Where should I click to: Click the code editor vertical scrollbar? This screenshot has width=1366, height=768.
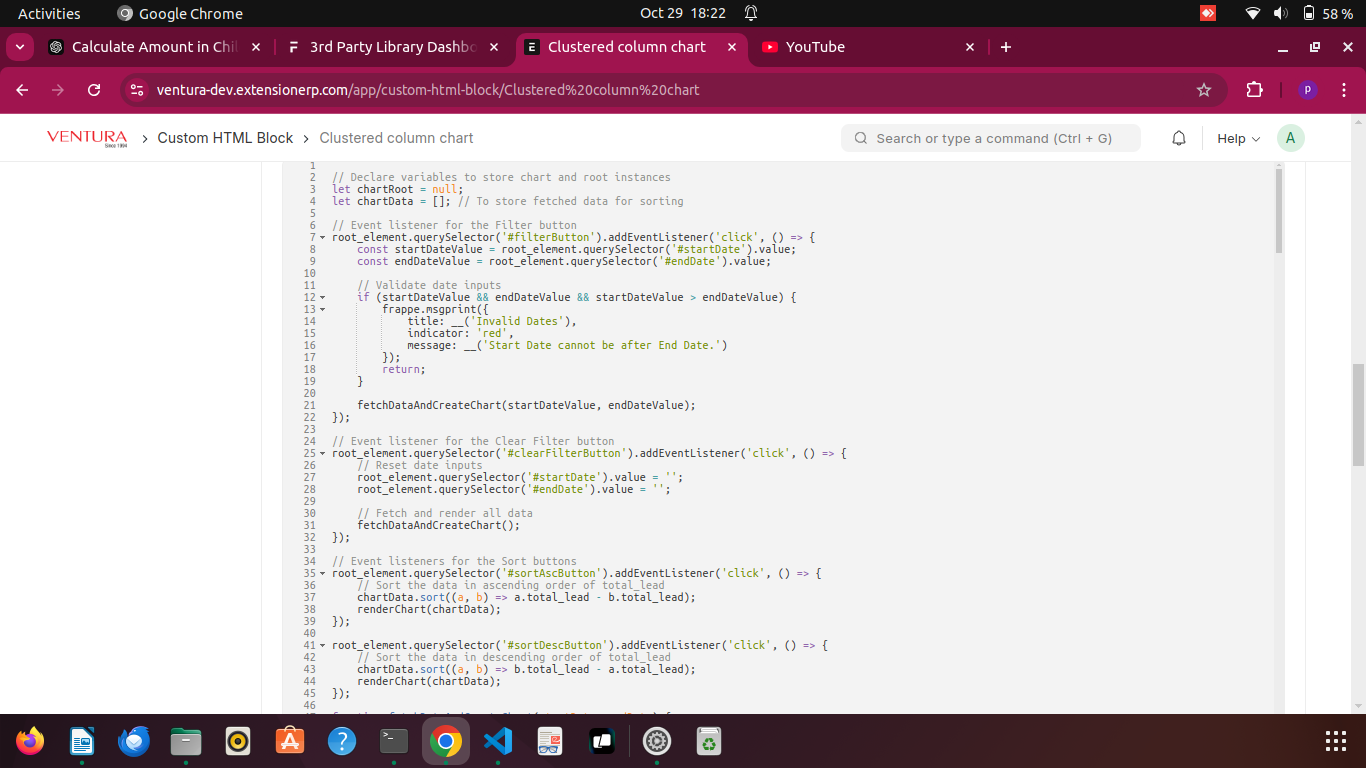pyautogui.click(x=1278, y=210)
